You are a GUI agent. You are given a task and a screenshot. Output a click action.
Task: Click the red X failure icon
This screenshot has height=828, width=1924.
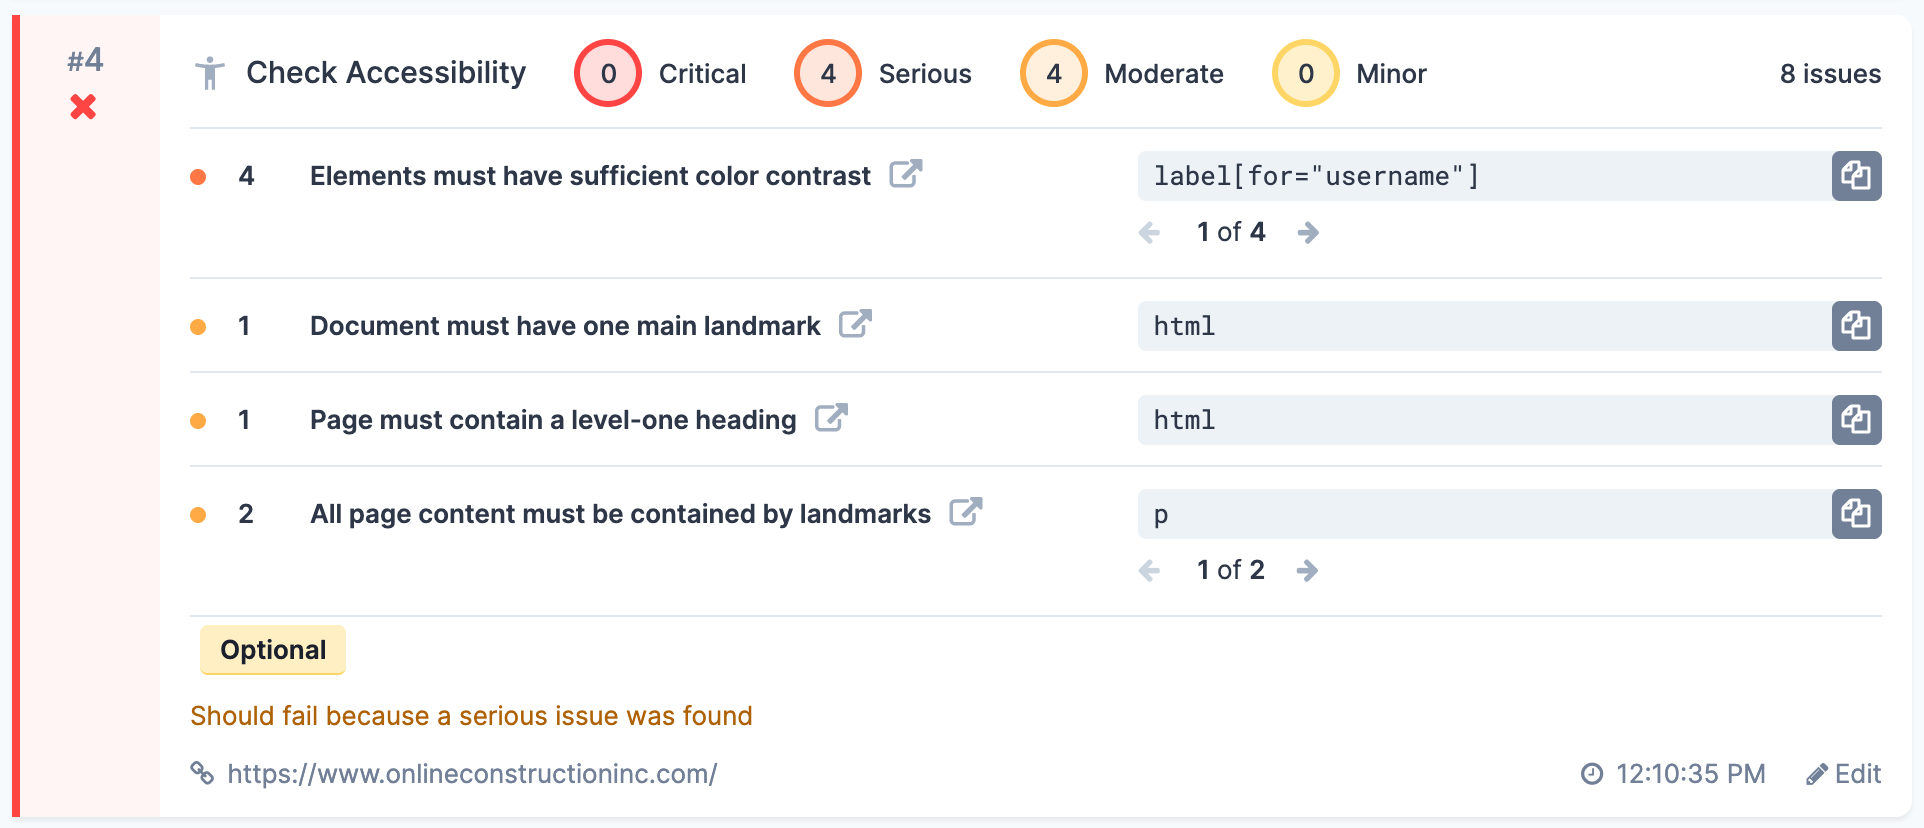pos(85,107)
